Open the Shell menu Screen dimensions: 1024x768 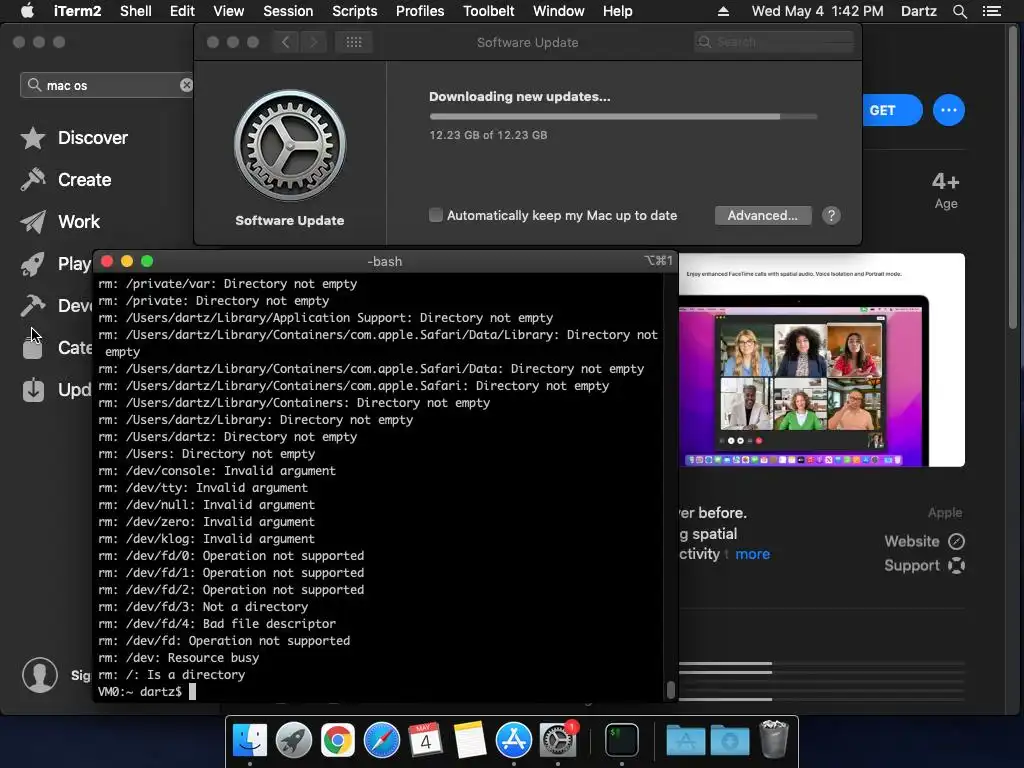point(136,11)
